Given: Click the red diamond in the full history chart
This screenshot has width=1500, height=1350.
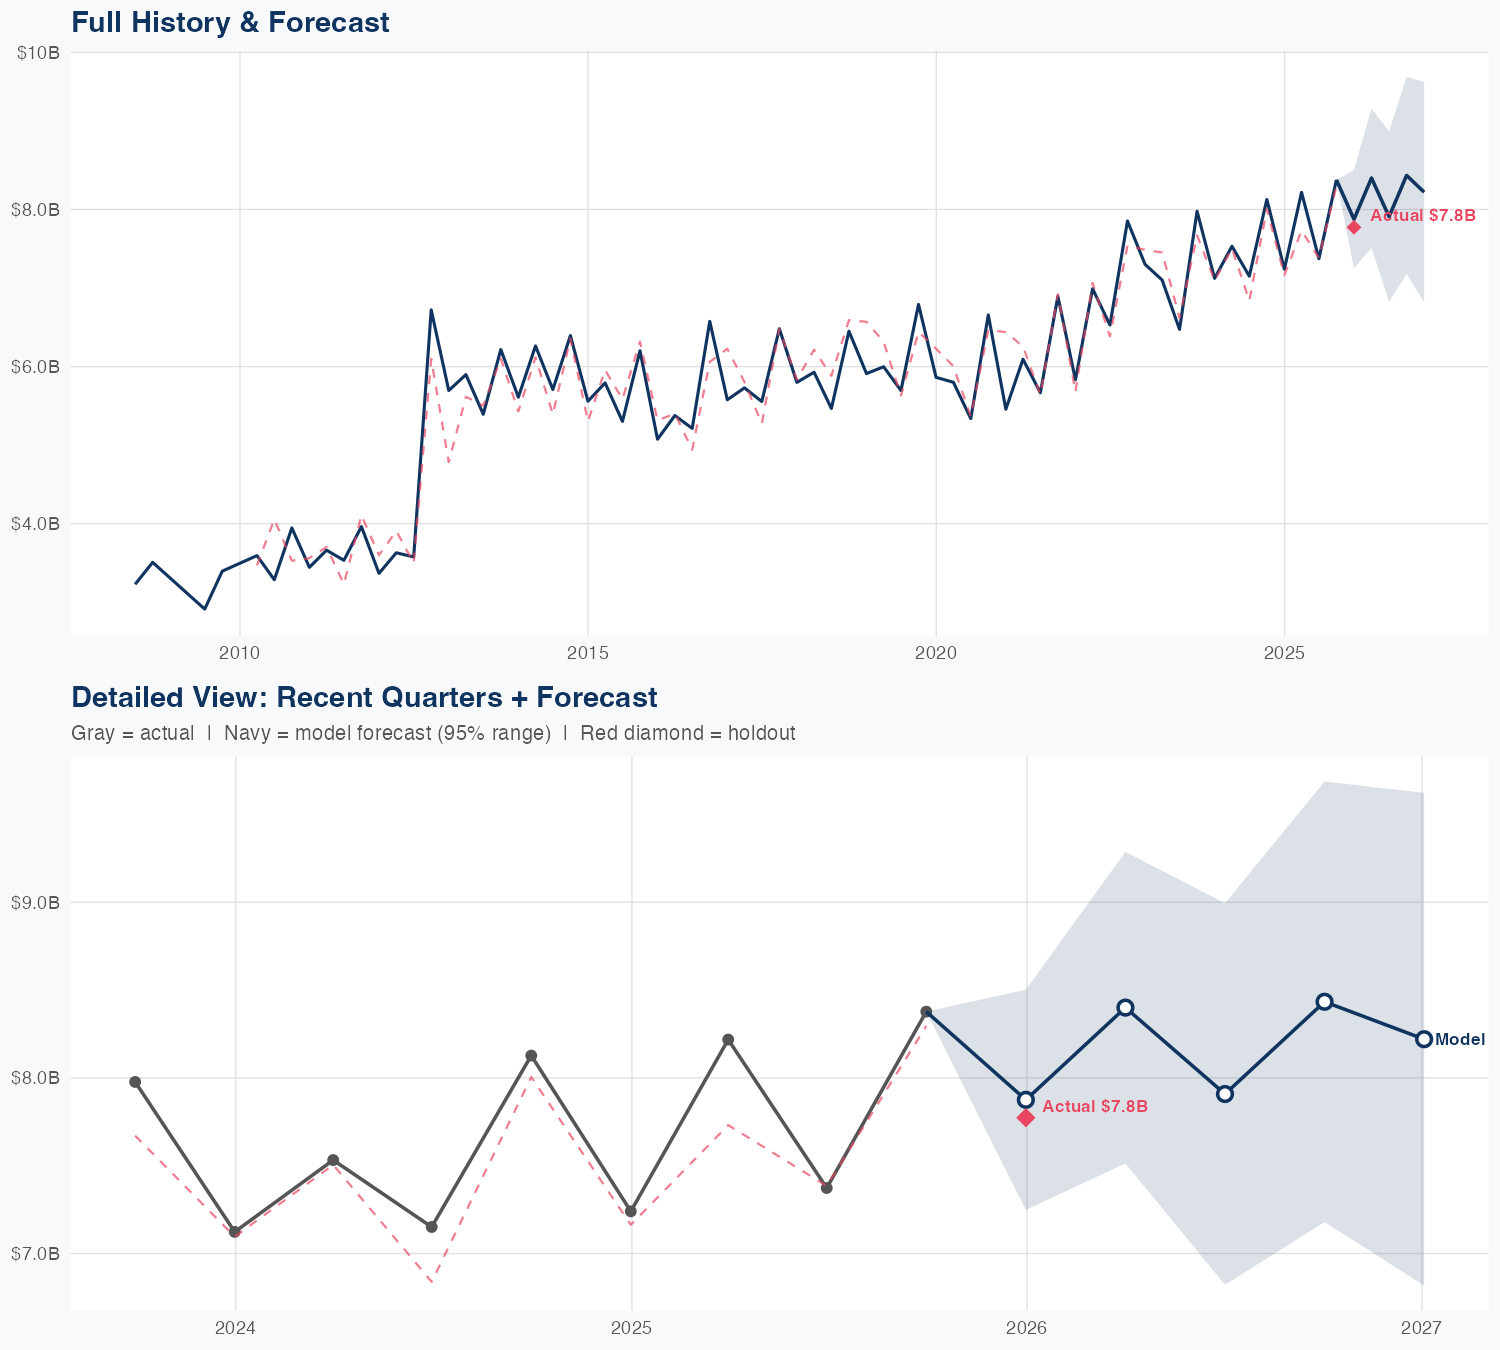Looking at the screenshot, I should click(1354, 227).
